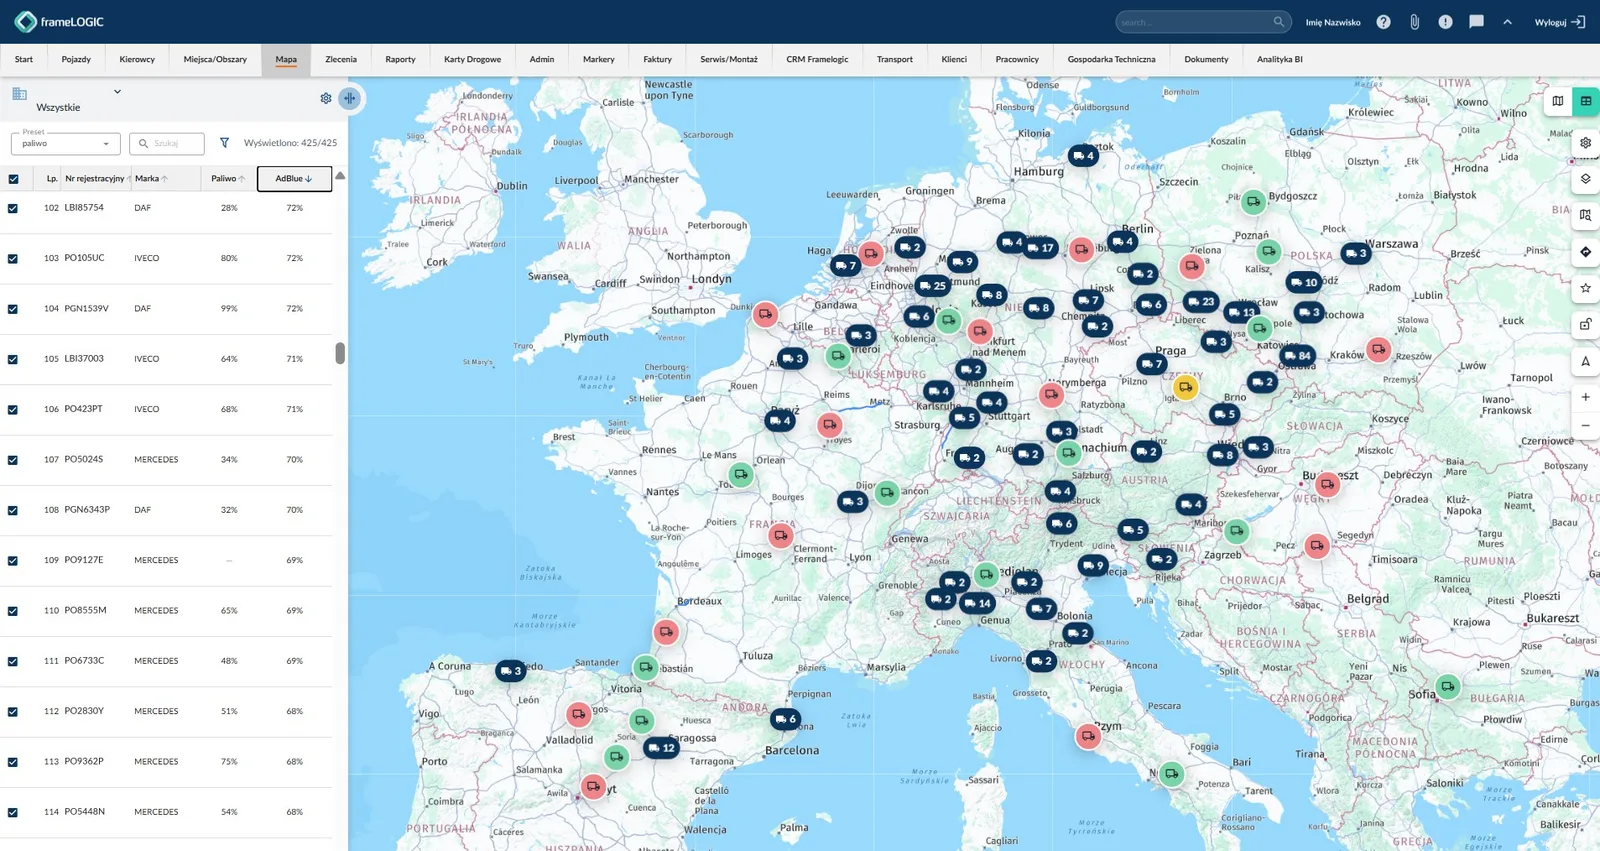Viewport: 1600px width, 851px height.
Task: Toggle the checkbox for row PGN1539V
Action: (13, 309)
